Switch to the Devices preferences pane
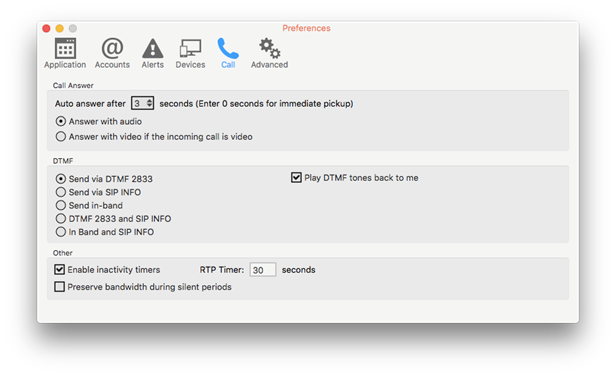The width and height of the screenshot is (616, 376). tap(190, 53)
